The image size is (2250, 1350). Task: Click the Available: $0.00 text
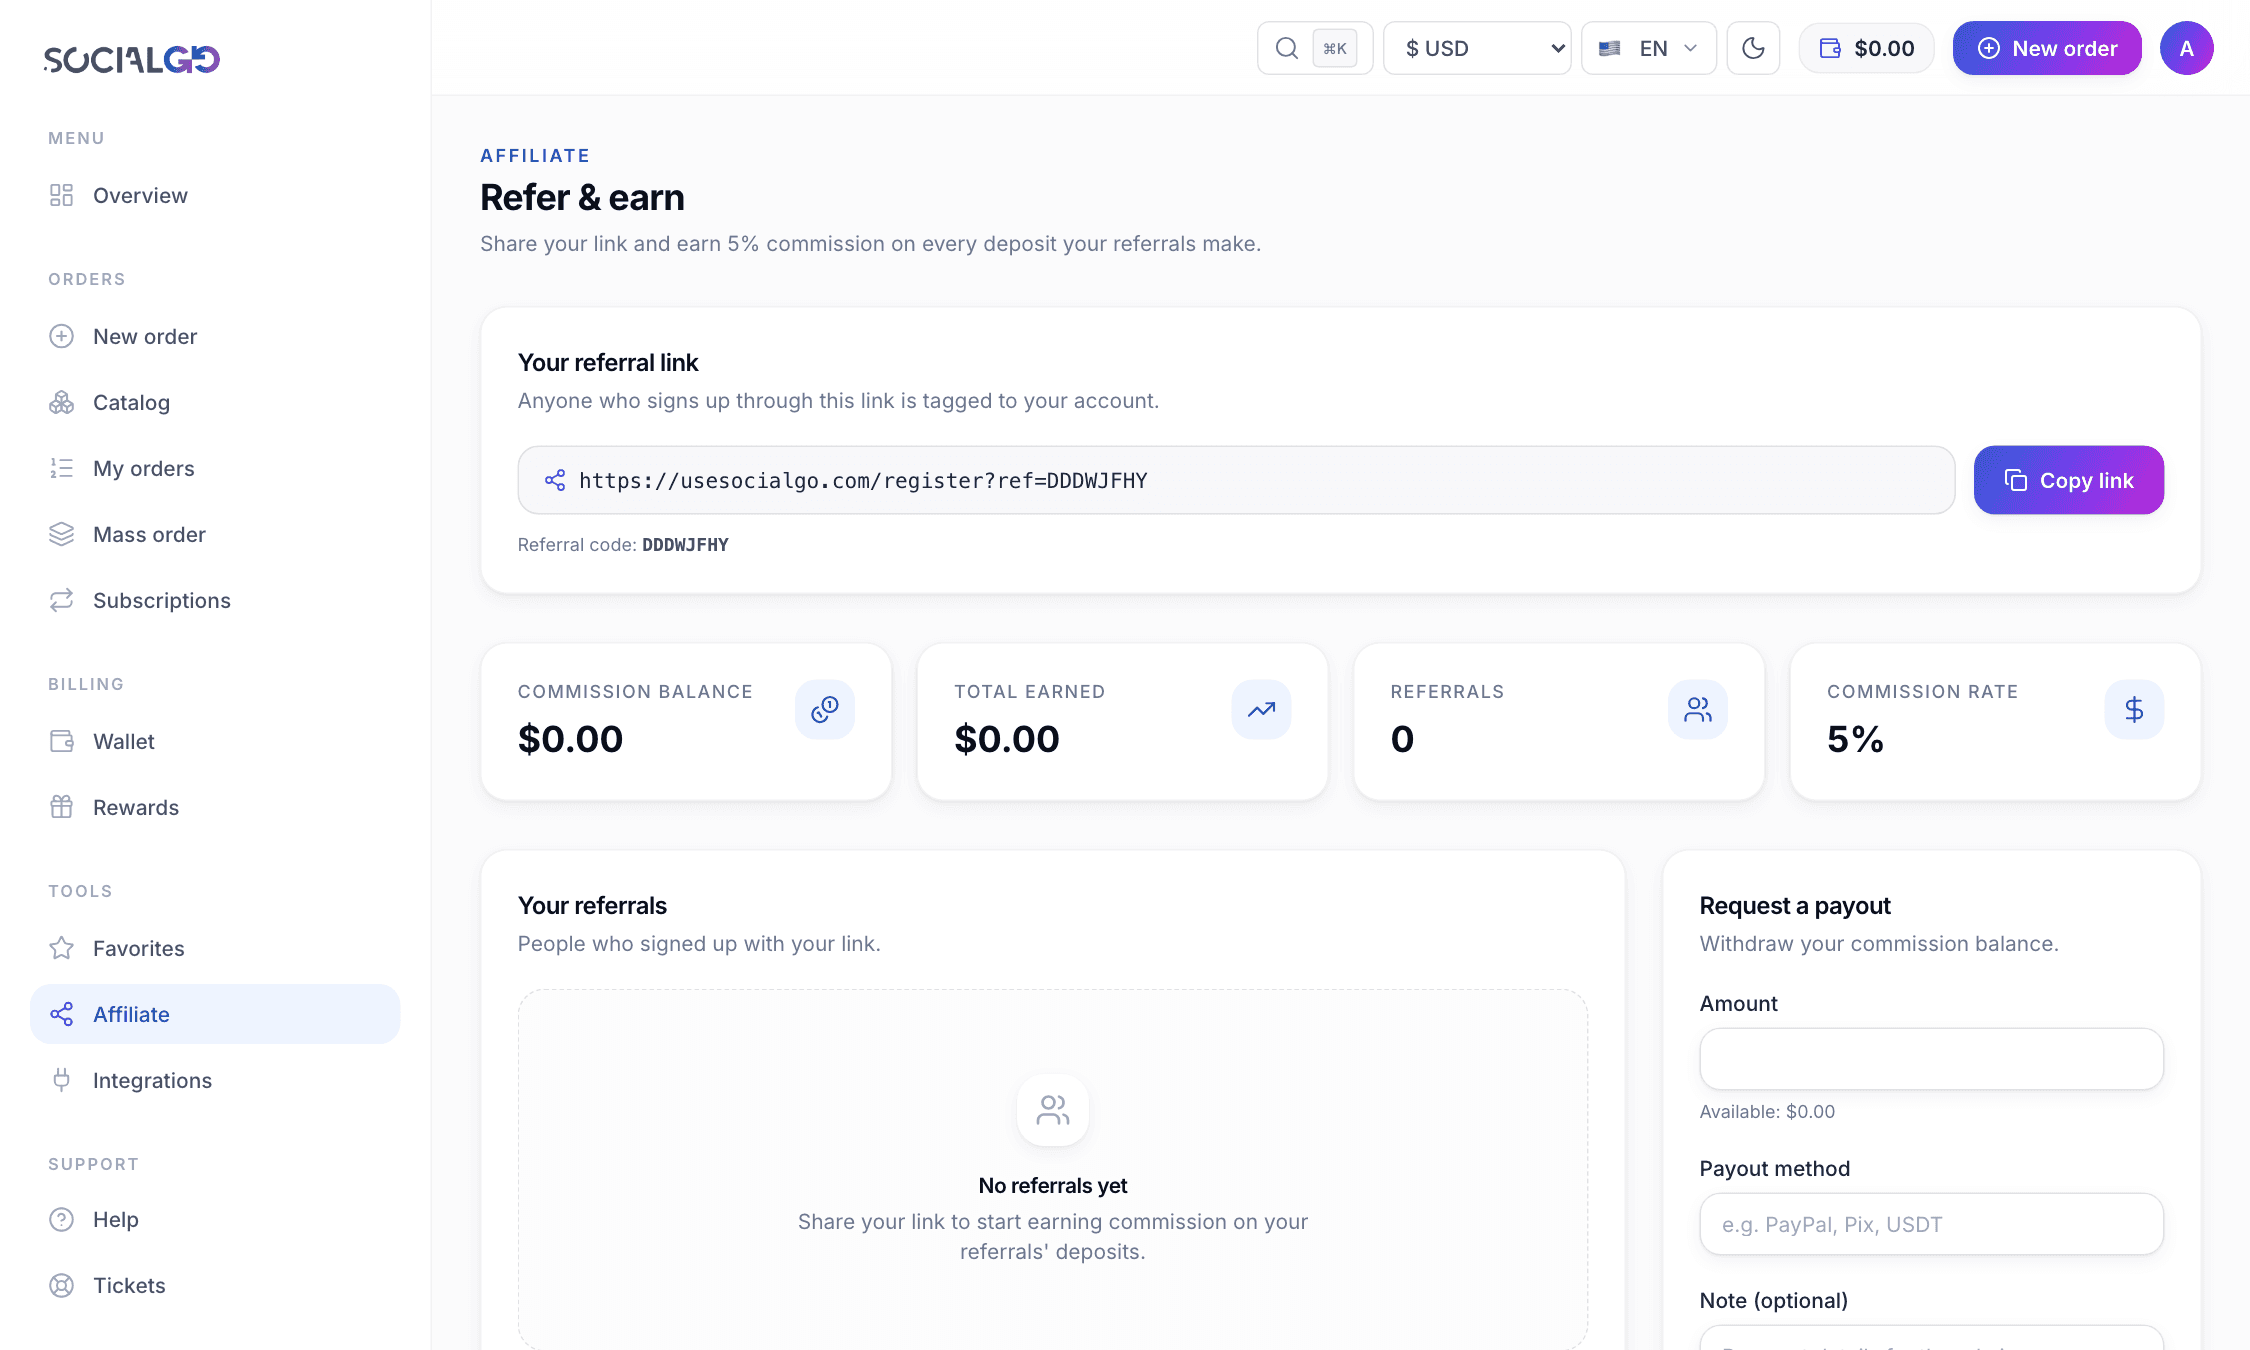(1767, 1112)
